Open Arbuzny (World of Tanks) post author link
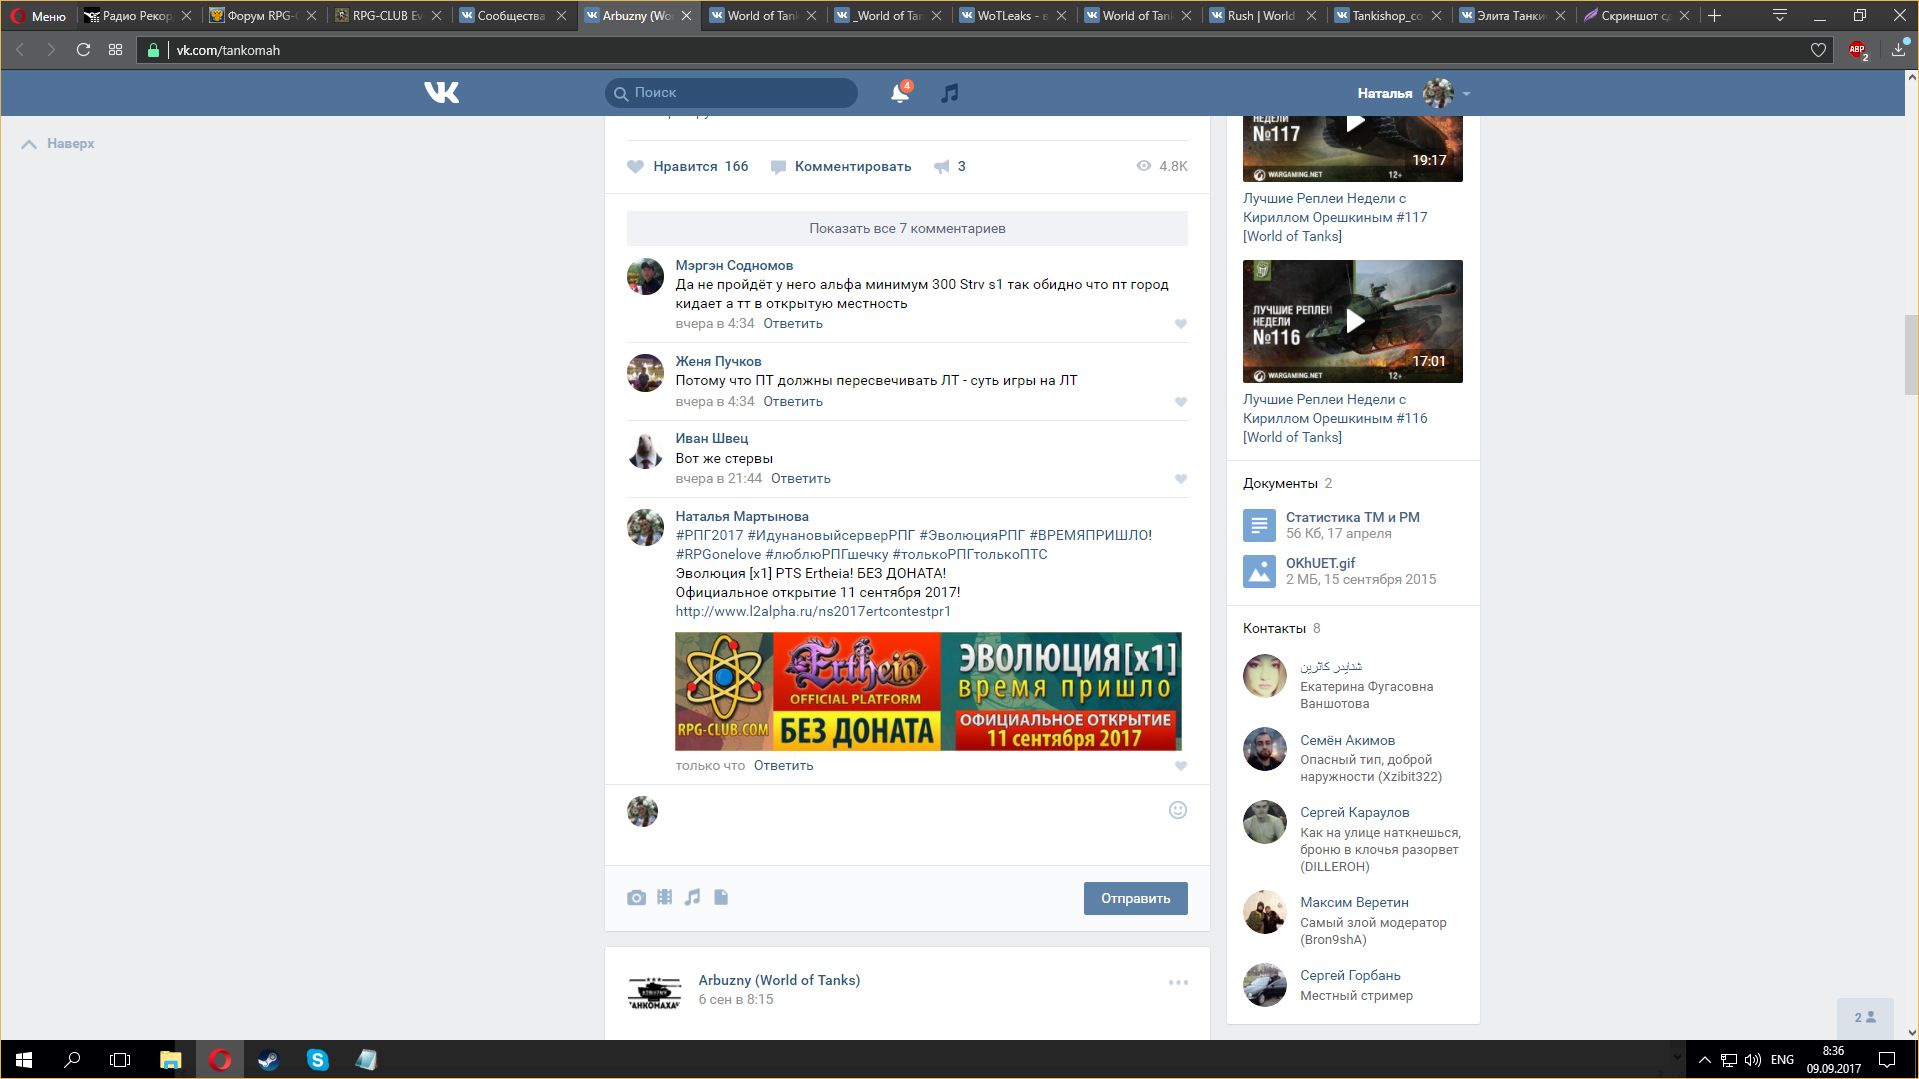The image size is (1919, 1079). click(779, 980)
